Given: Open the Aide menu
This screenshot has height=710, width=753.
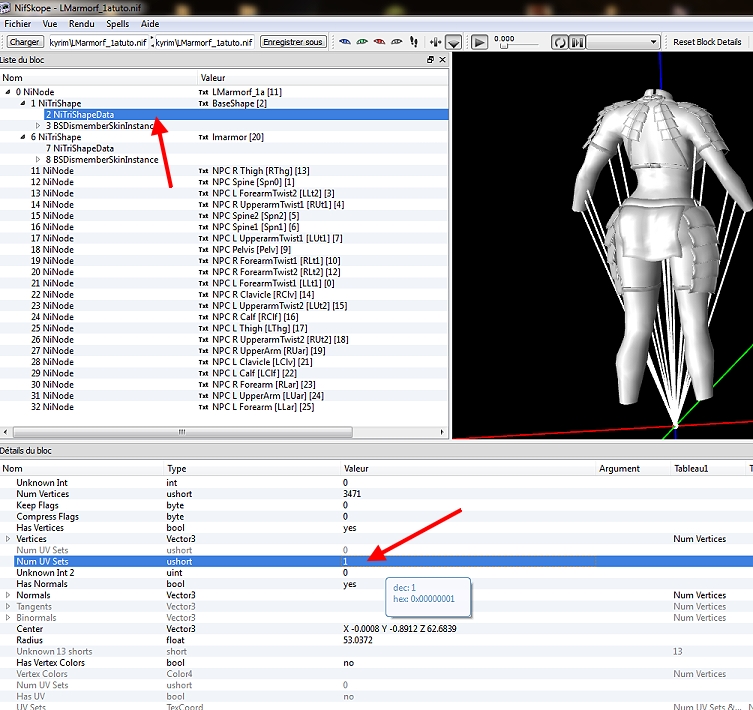Looking at the screenshot, I should 150,24.
